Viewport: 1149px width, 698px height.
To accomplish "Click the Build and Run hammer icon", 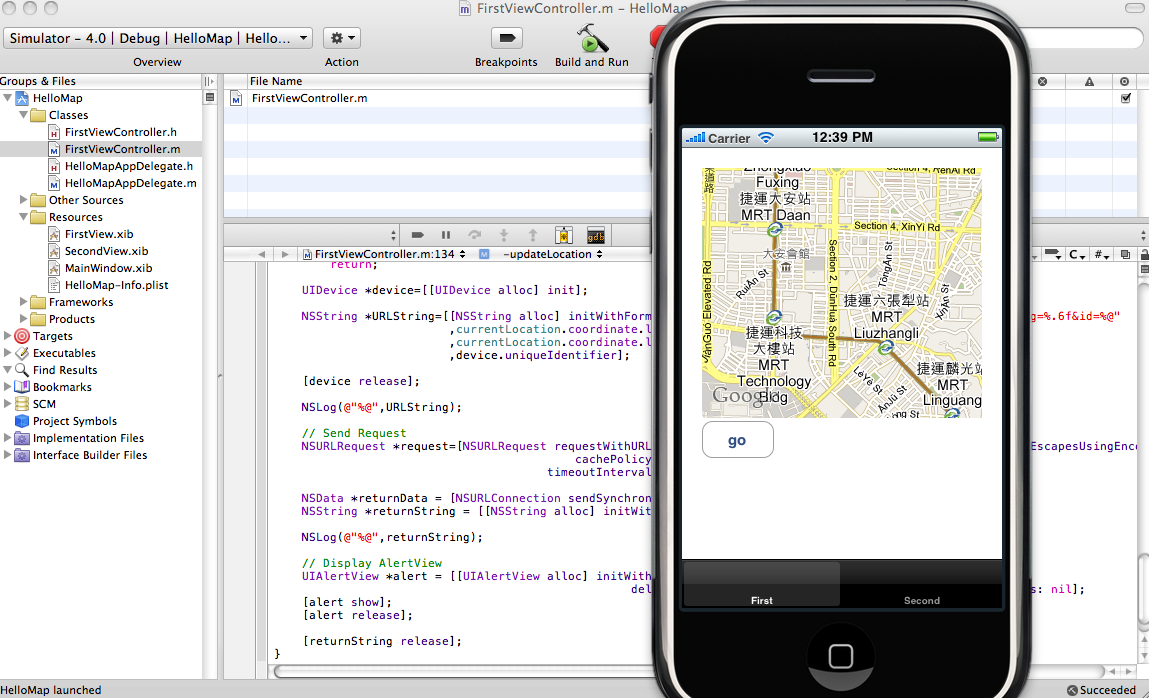I will pyautogui.click(x=591, y=38).
